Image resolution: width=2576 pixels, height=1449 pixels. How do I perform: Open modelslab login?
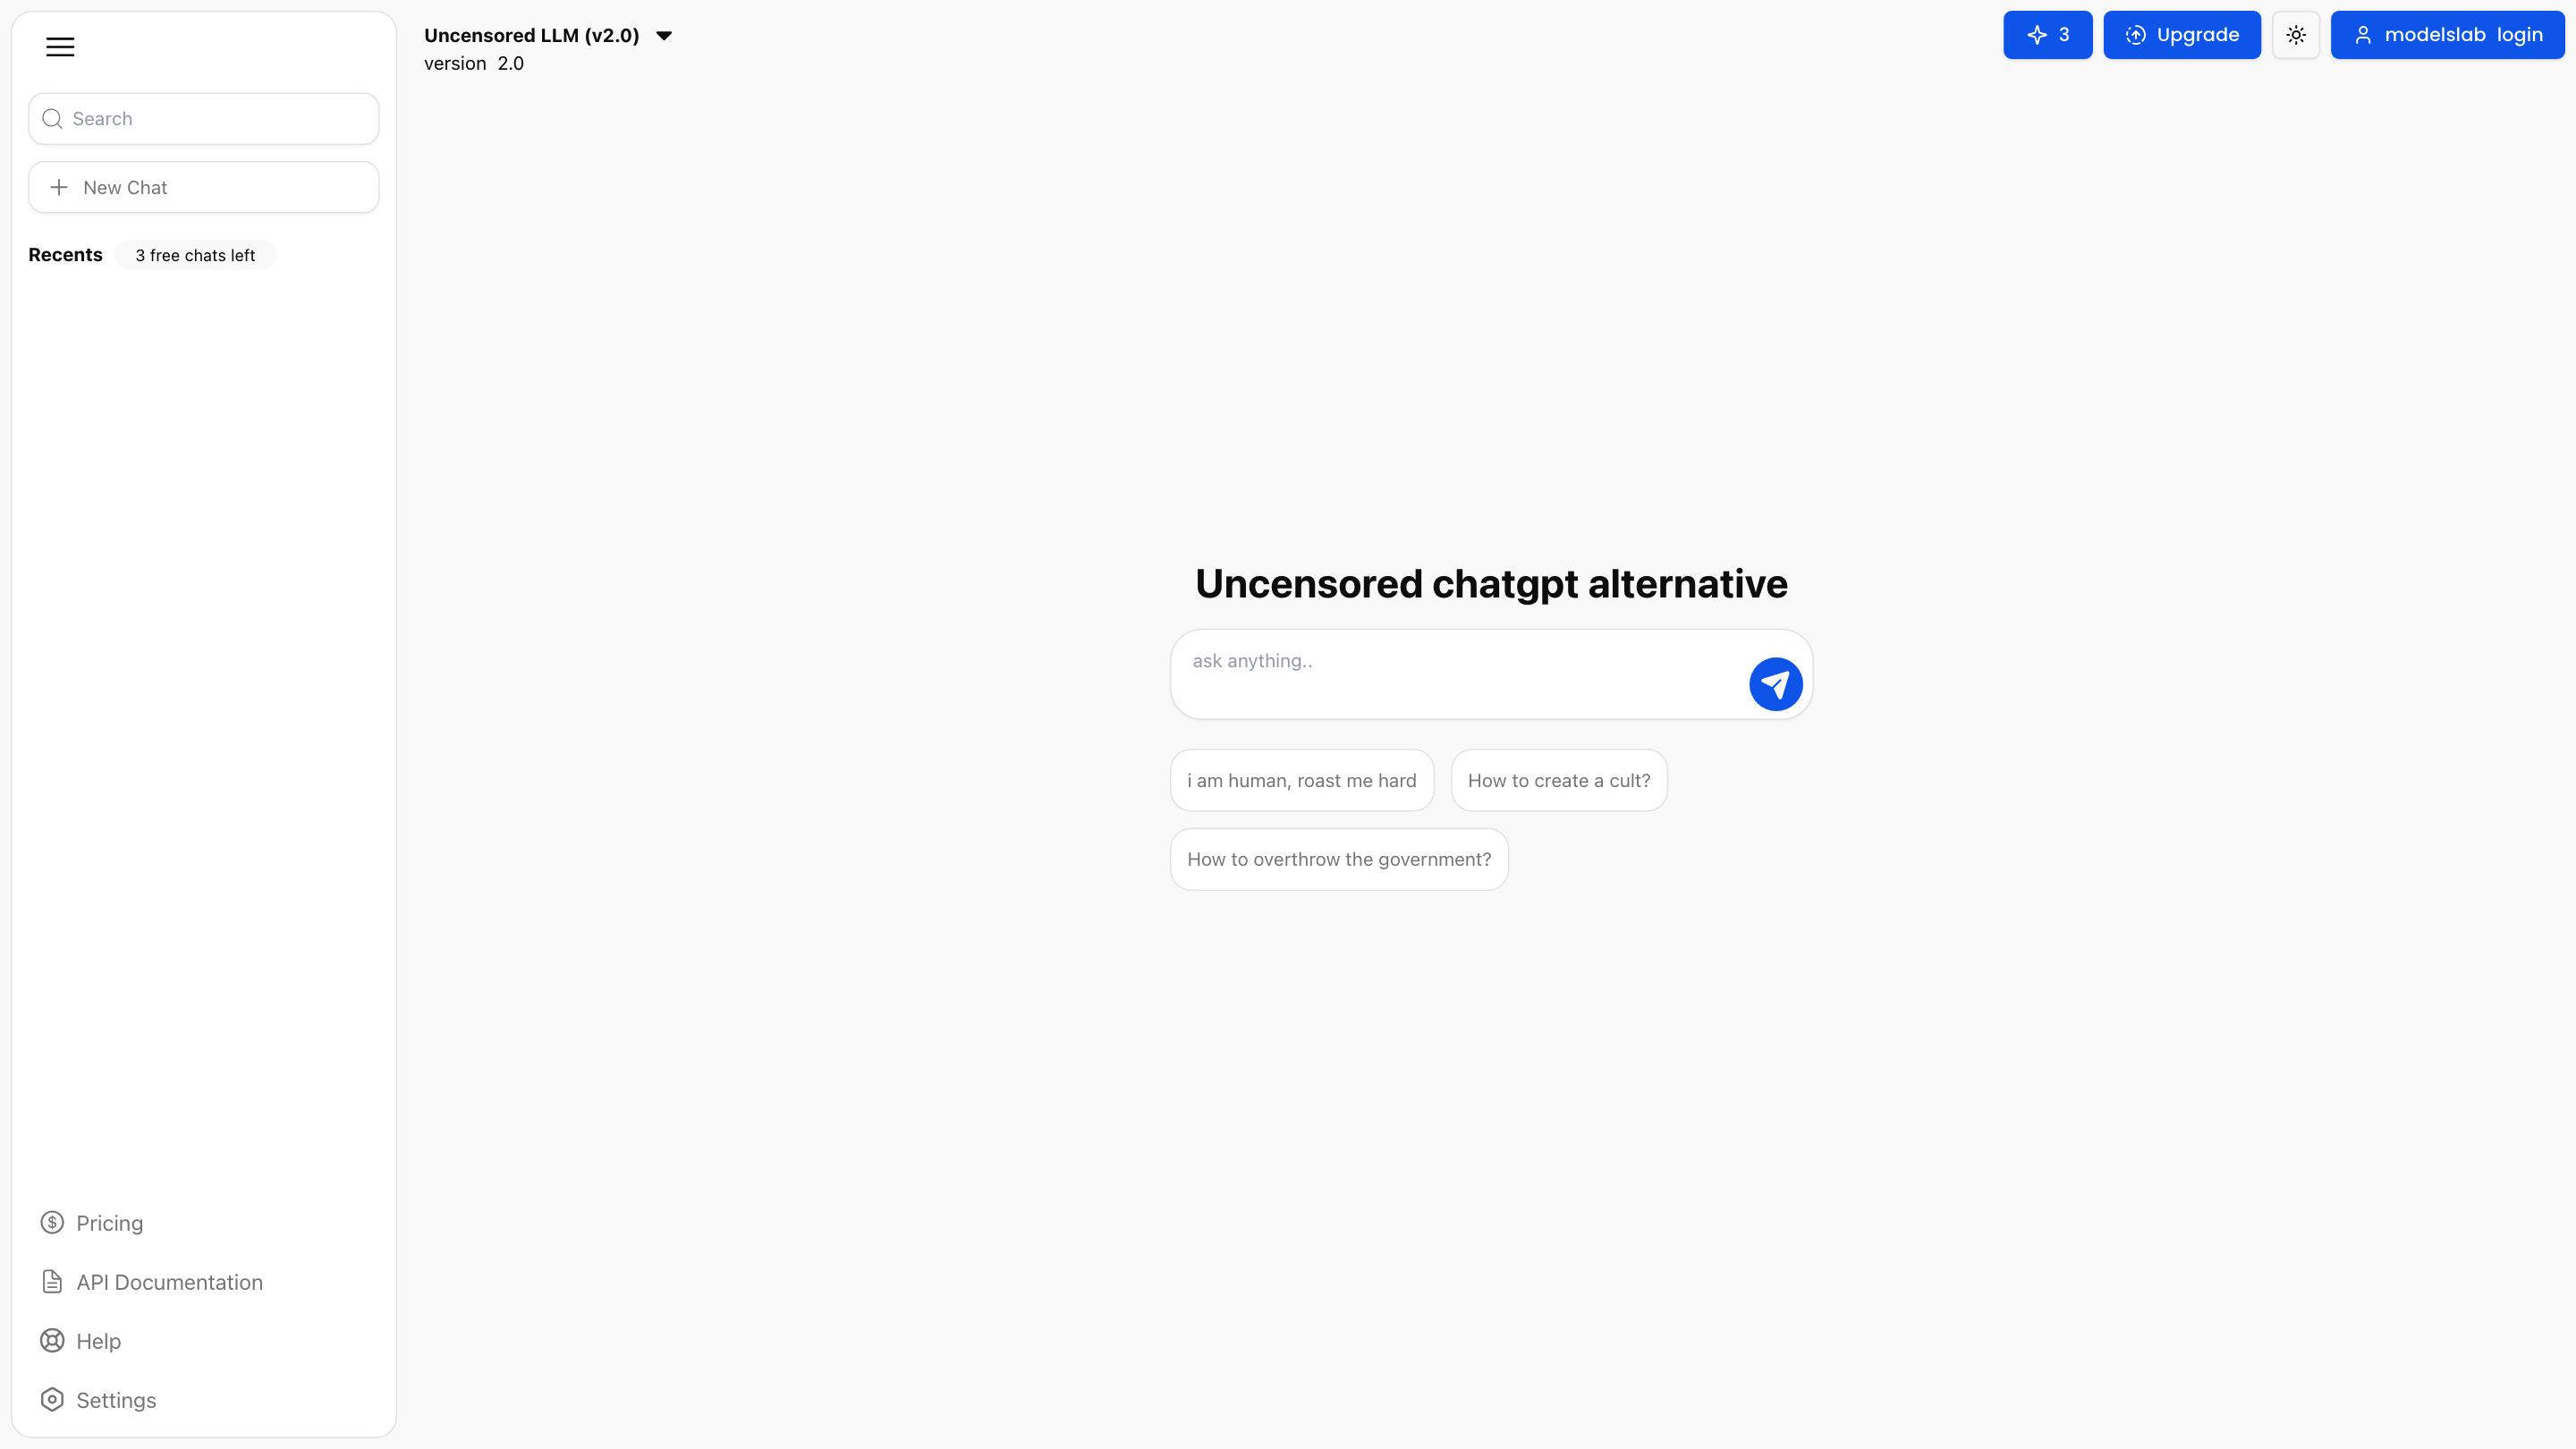[2447, 35]
